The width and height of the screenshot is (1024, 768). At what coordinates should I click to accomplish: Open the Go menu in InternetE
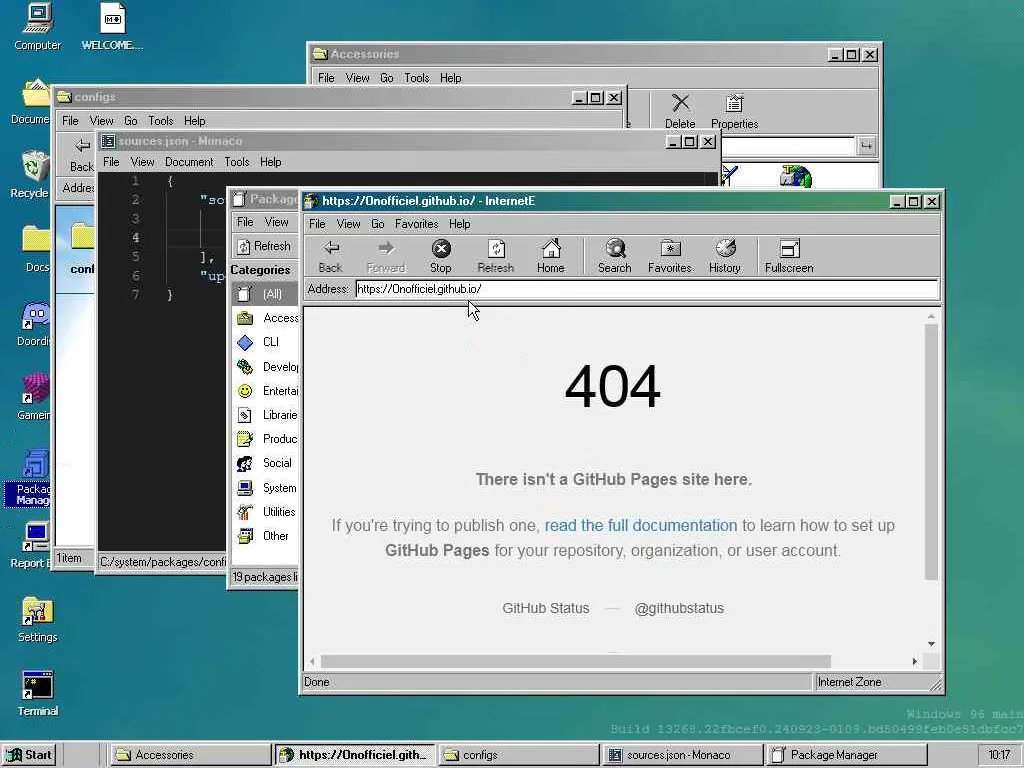(x=377, y=224)
